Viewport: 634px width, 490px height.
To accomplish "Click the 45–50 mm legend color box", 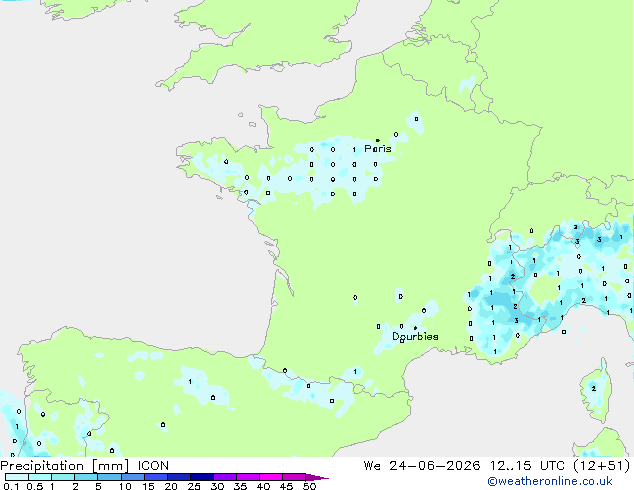I will 294,477.
